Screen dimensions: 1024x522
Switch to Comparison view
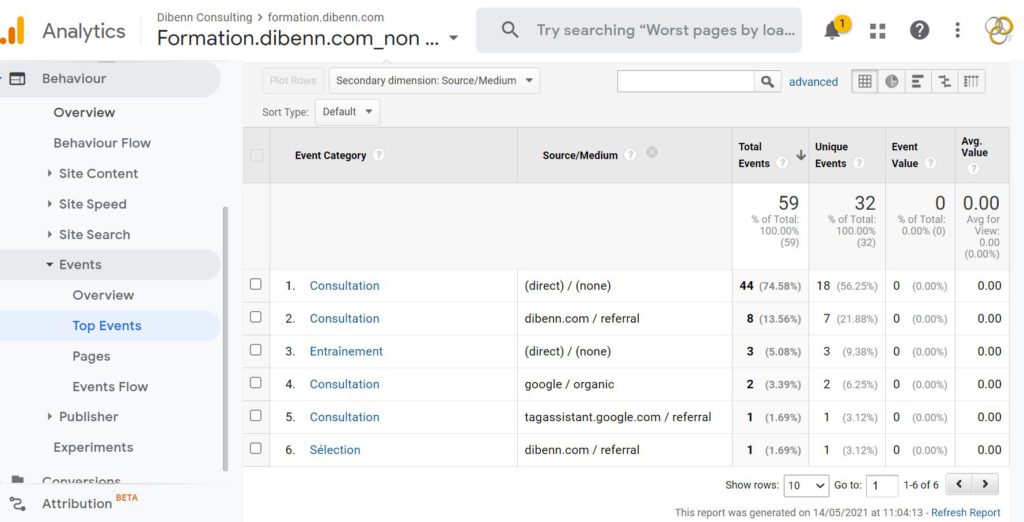coord(944,82)
